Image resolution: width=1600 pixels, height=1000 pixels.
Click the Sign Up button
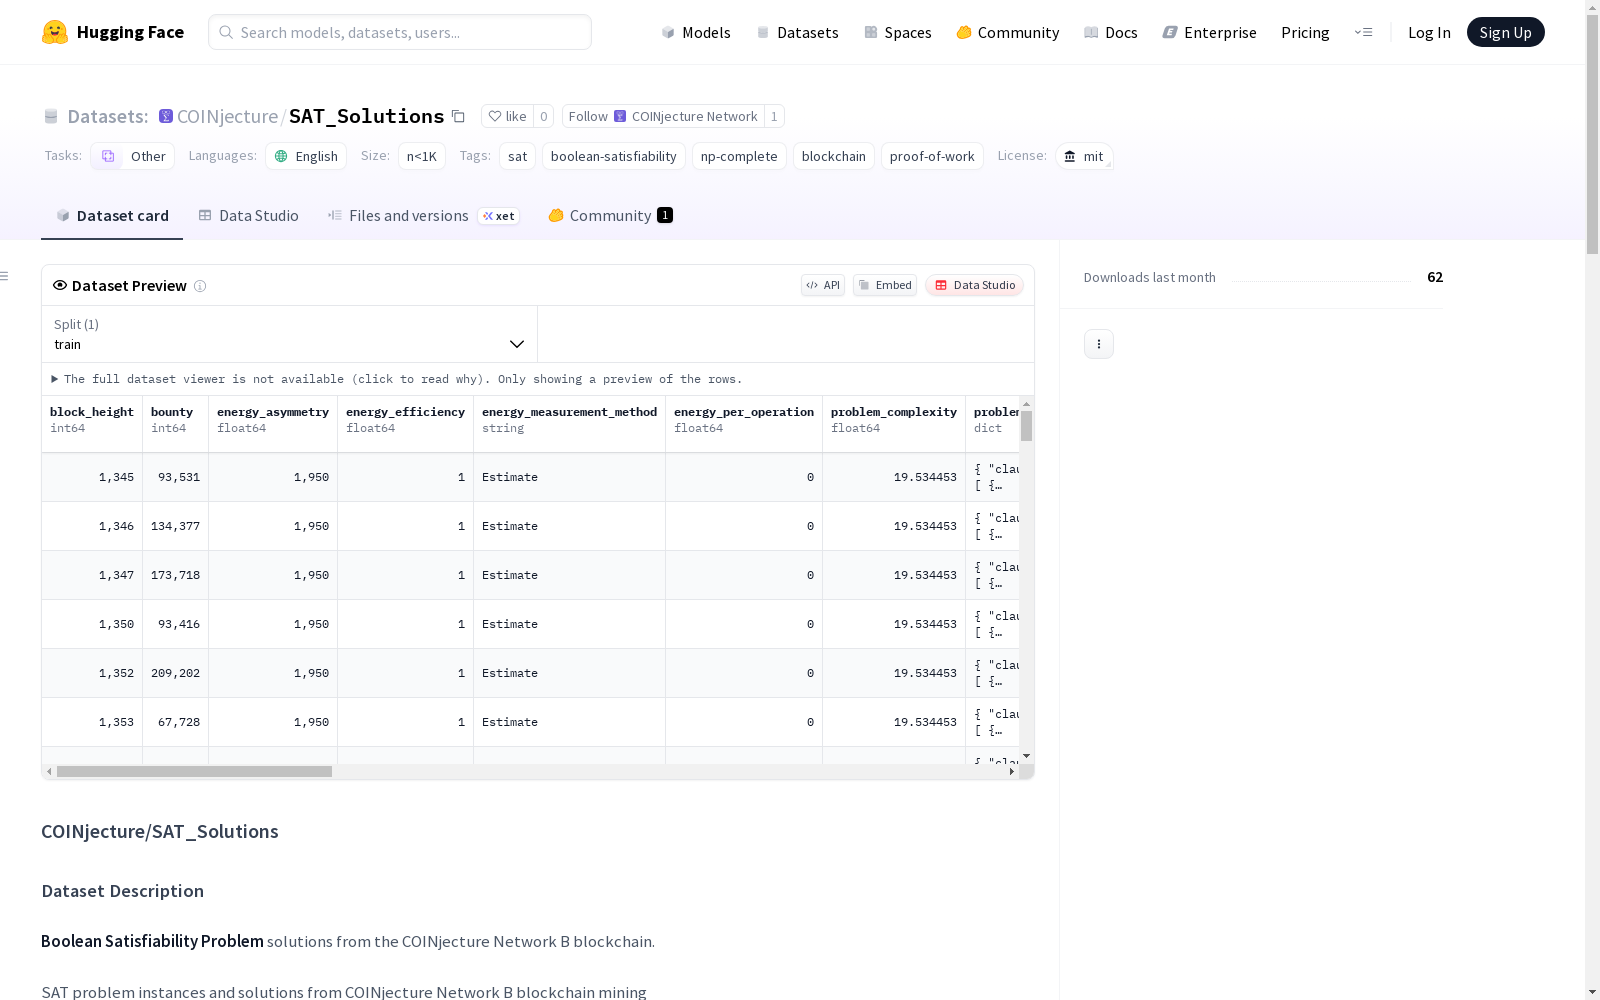[x=1505, y=32]
